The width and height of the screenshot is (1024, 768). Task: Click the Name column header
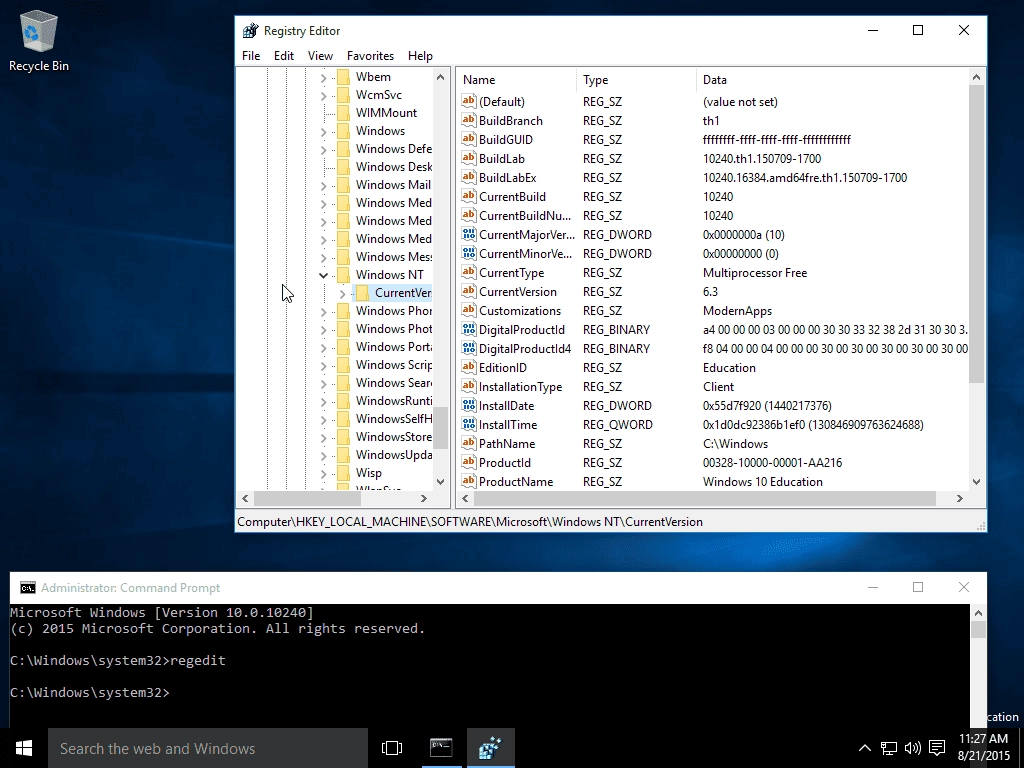[517, 80]
